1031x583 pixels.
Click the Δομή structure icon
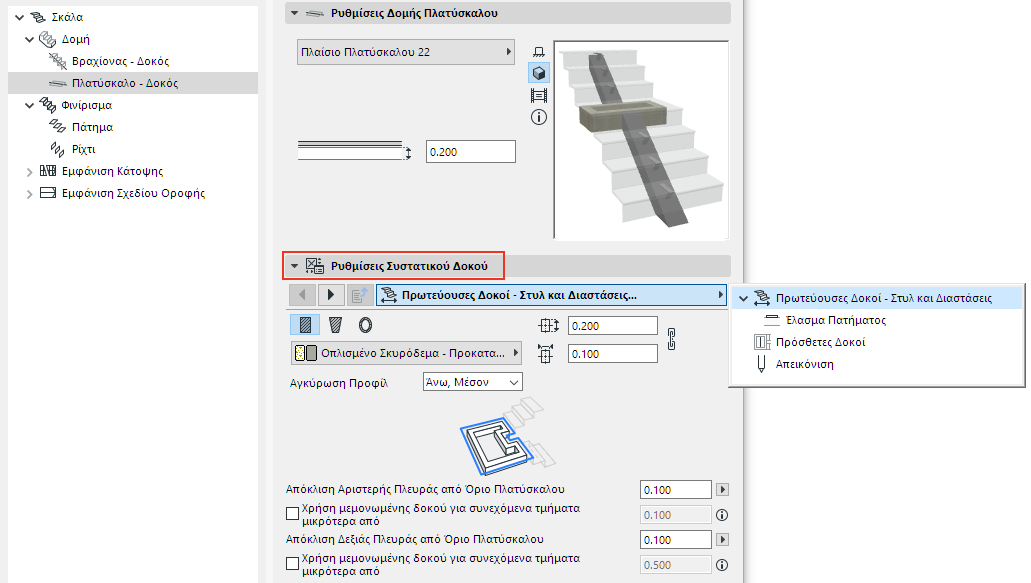[x=47, y=39]
